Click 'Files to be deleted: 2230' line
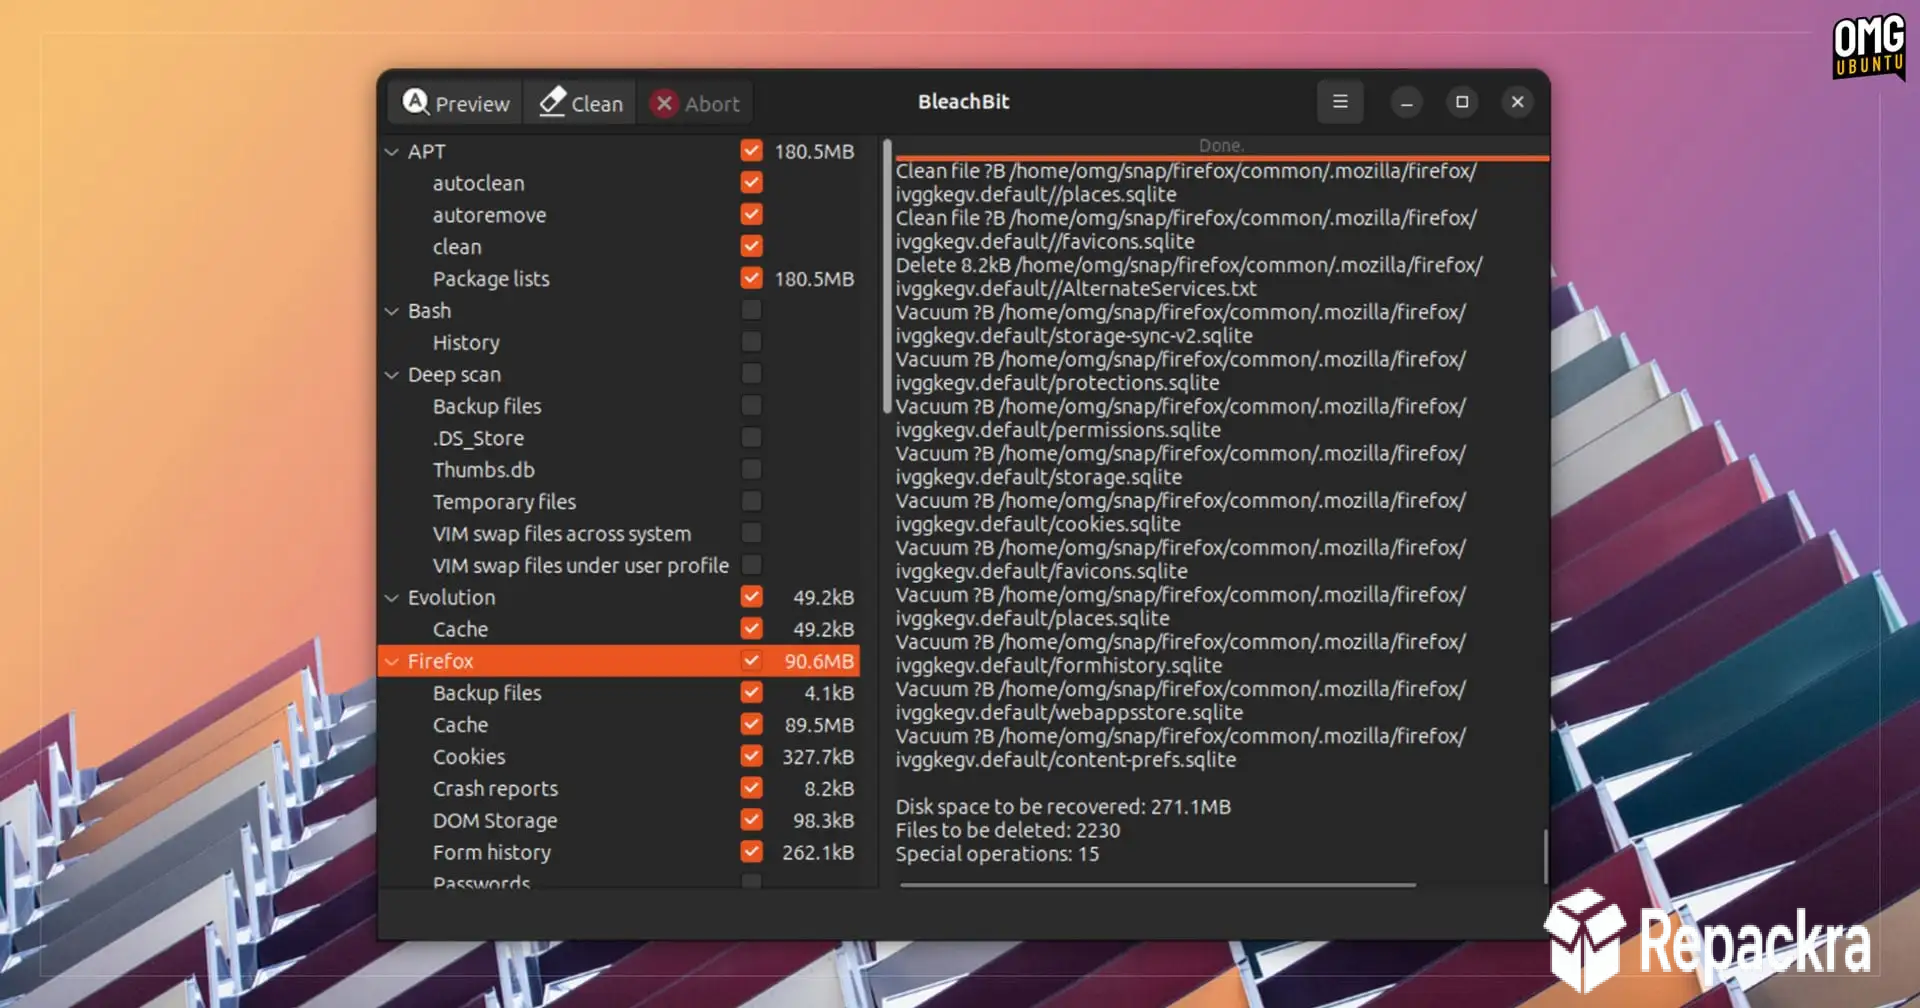 1008,831
